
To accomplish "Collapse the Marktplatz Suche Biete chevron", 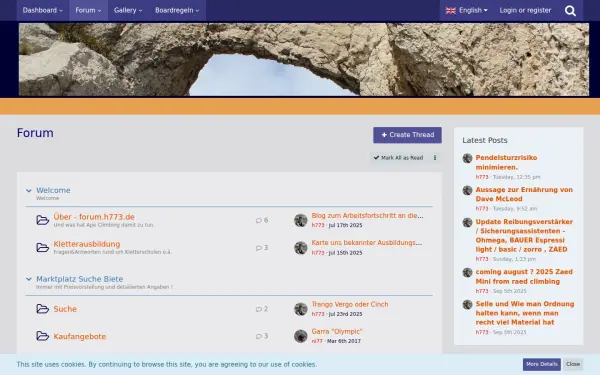I will 29,279.
